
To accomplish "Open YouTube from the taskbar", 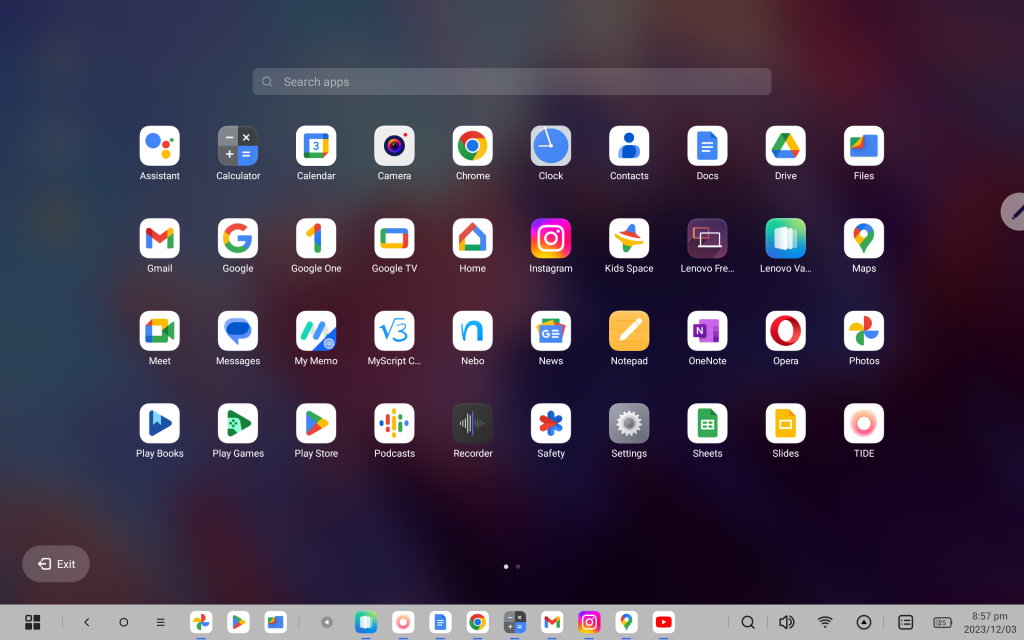I will point(663,622).
